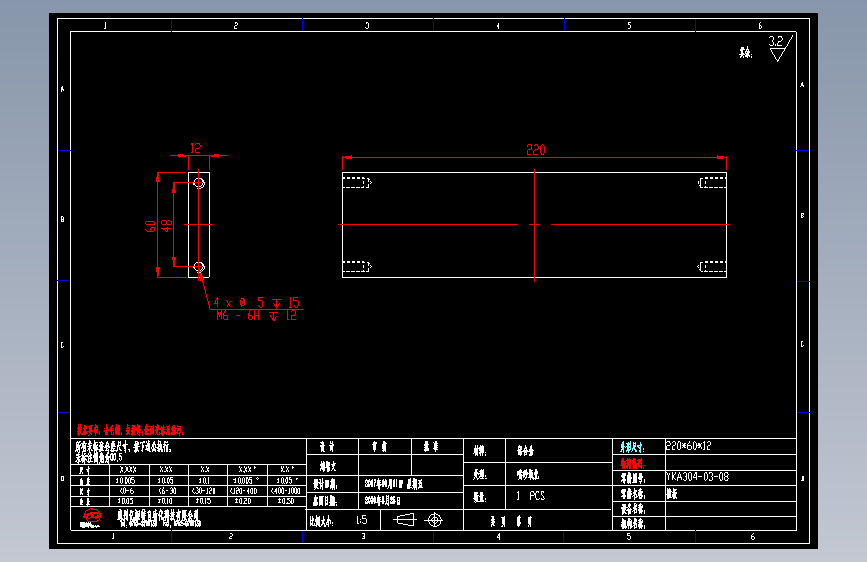Click the '<400-1000' length range cell
The width and height of the screenshot is (867, 562).
pos(285,491)
